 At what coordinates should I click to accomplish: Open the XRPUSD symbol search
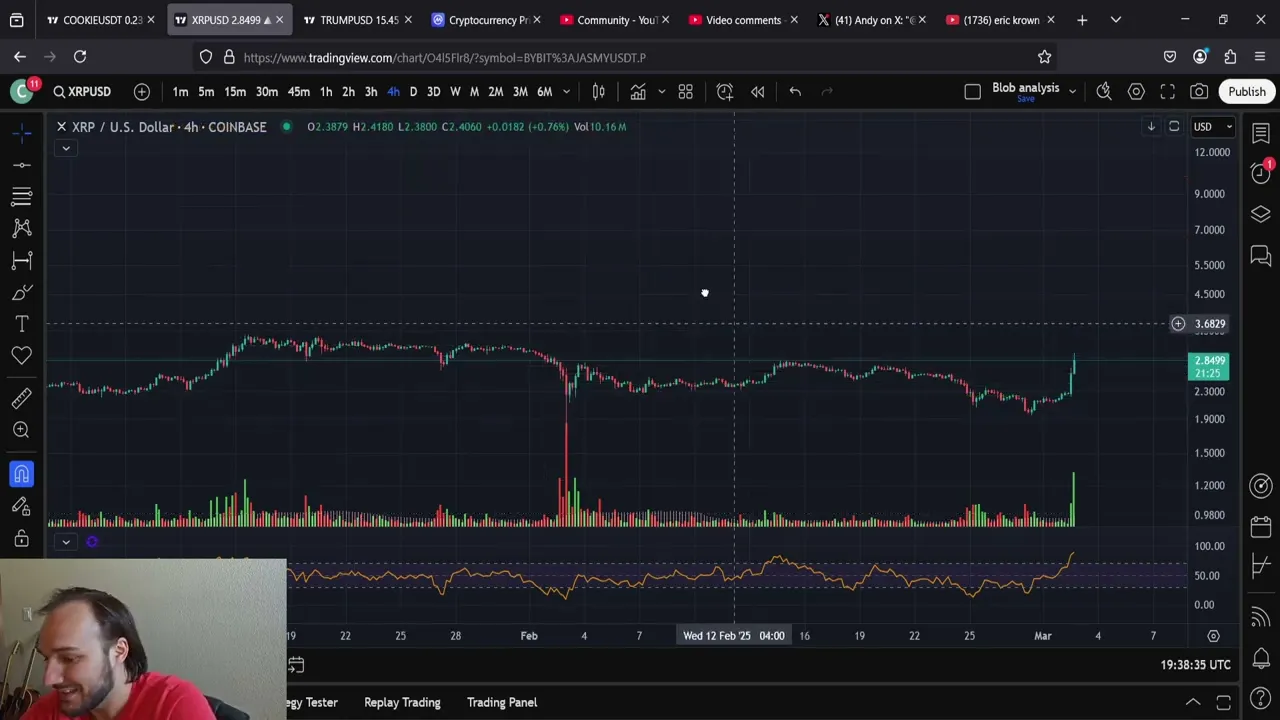[82, 92]
